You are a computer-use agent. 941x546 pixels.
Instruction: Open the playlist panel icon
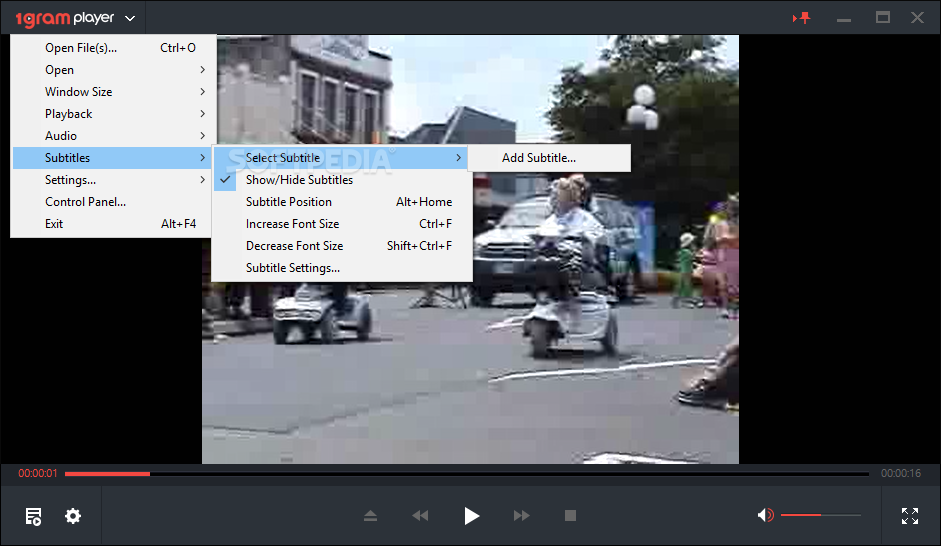(x=33, y=516)
